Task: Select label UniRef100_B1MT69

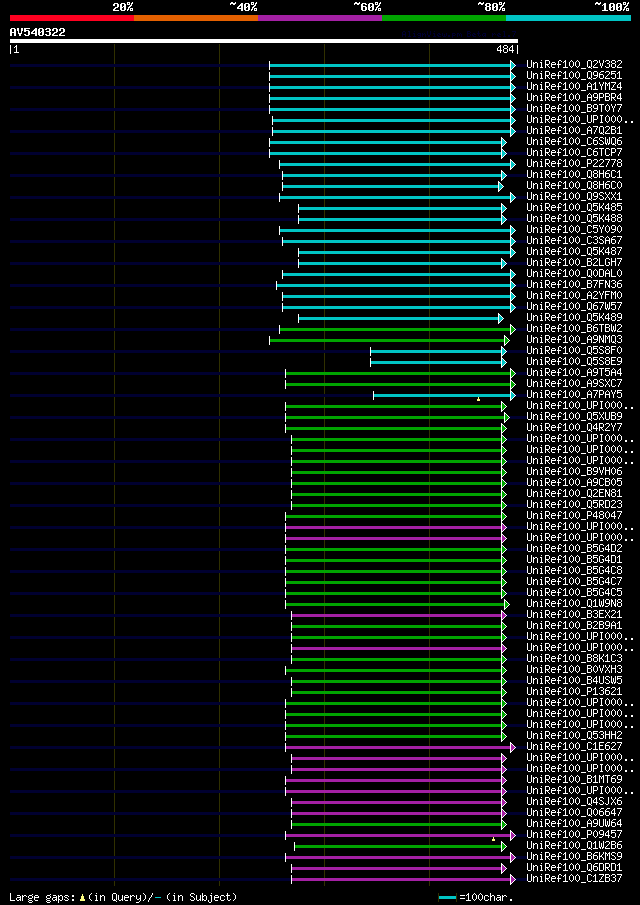Action: pyautogui.click(x=574, y=780)
